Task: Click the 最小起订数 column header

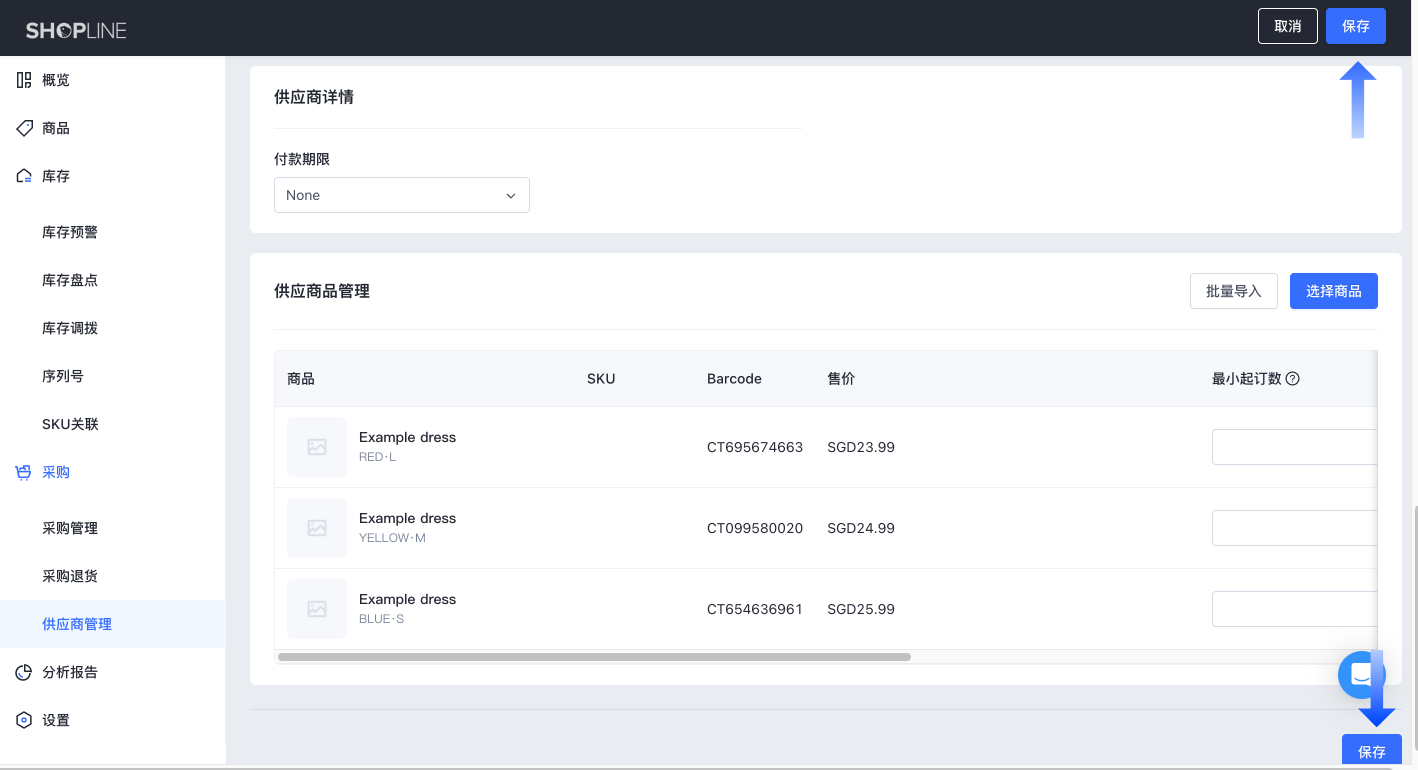Action: [x=1246, y=379]
